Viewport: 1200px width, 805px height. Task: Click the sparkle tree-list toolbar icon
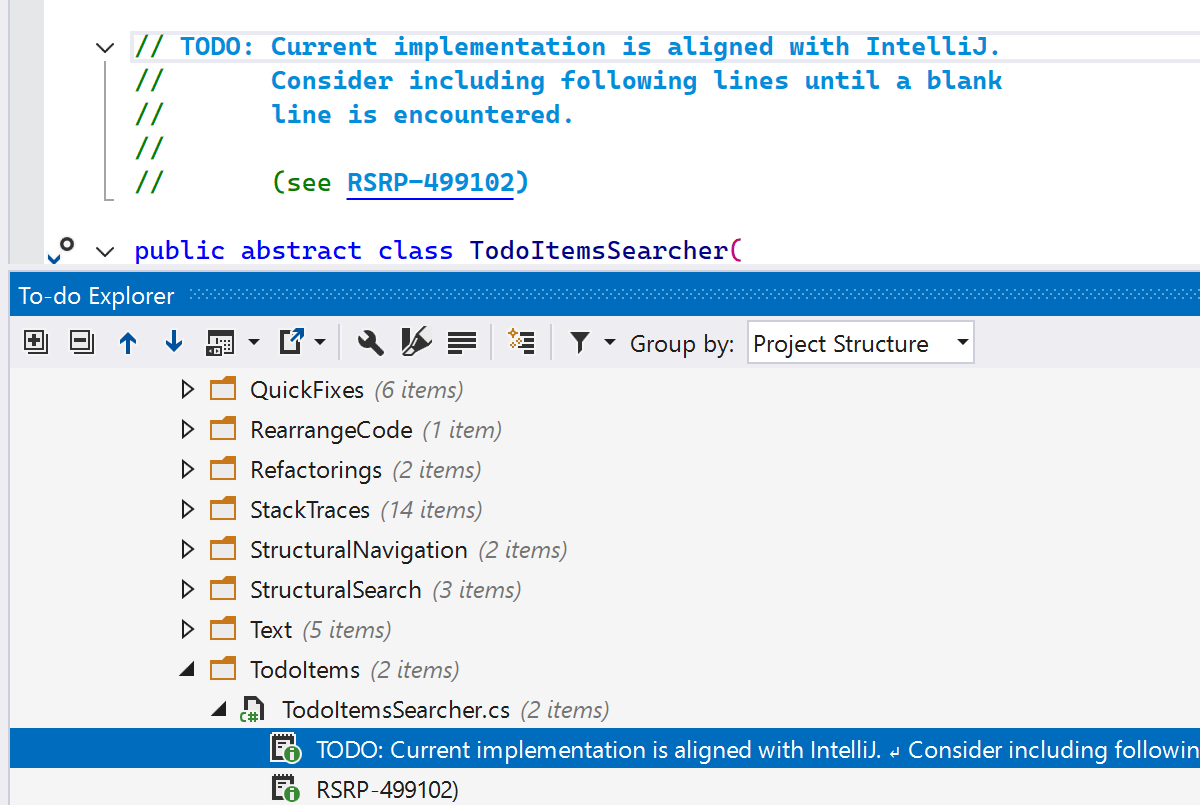pyautogui.click(x=521, y=343)
